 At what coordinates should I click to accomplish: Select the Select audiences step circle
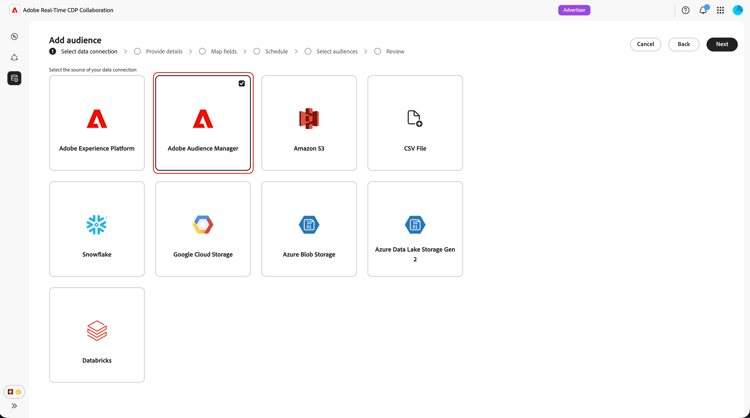[x=308, y=51]
